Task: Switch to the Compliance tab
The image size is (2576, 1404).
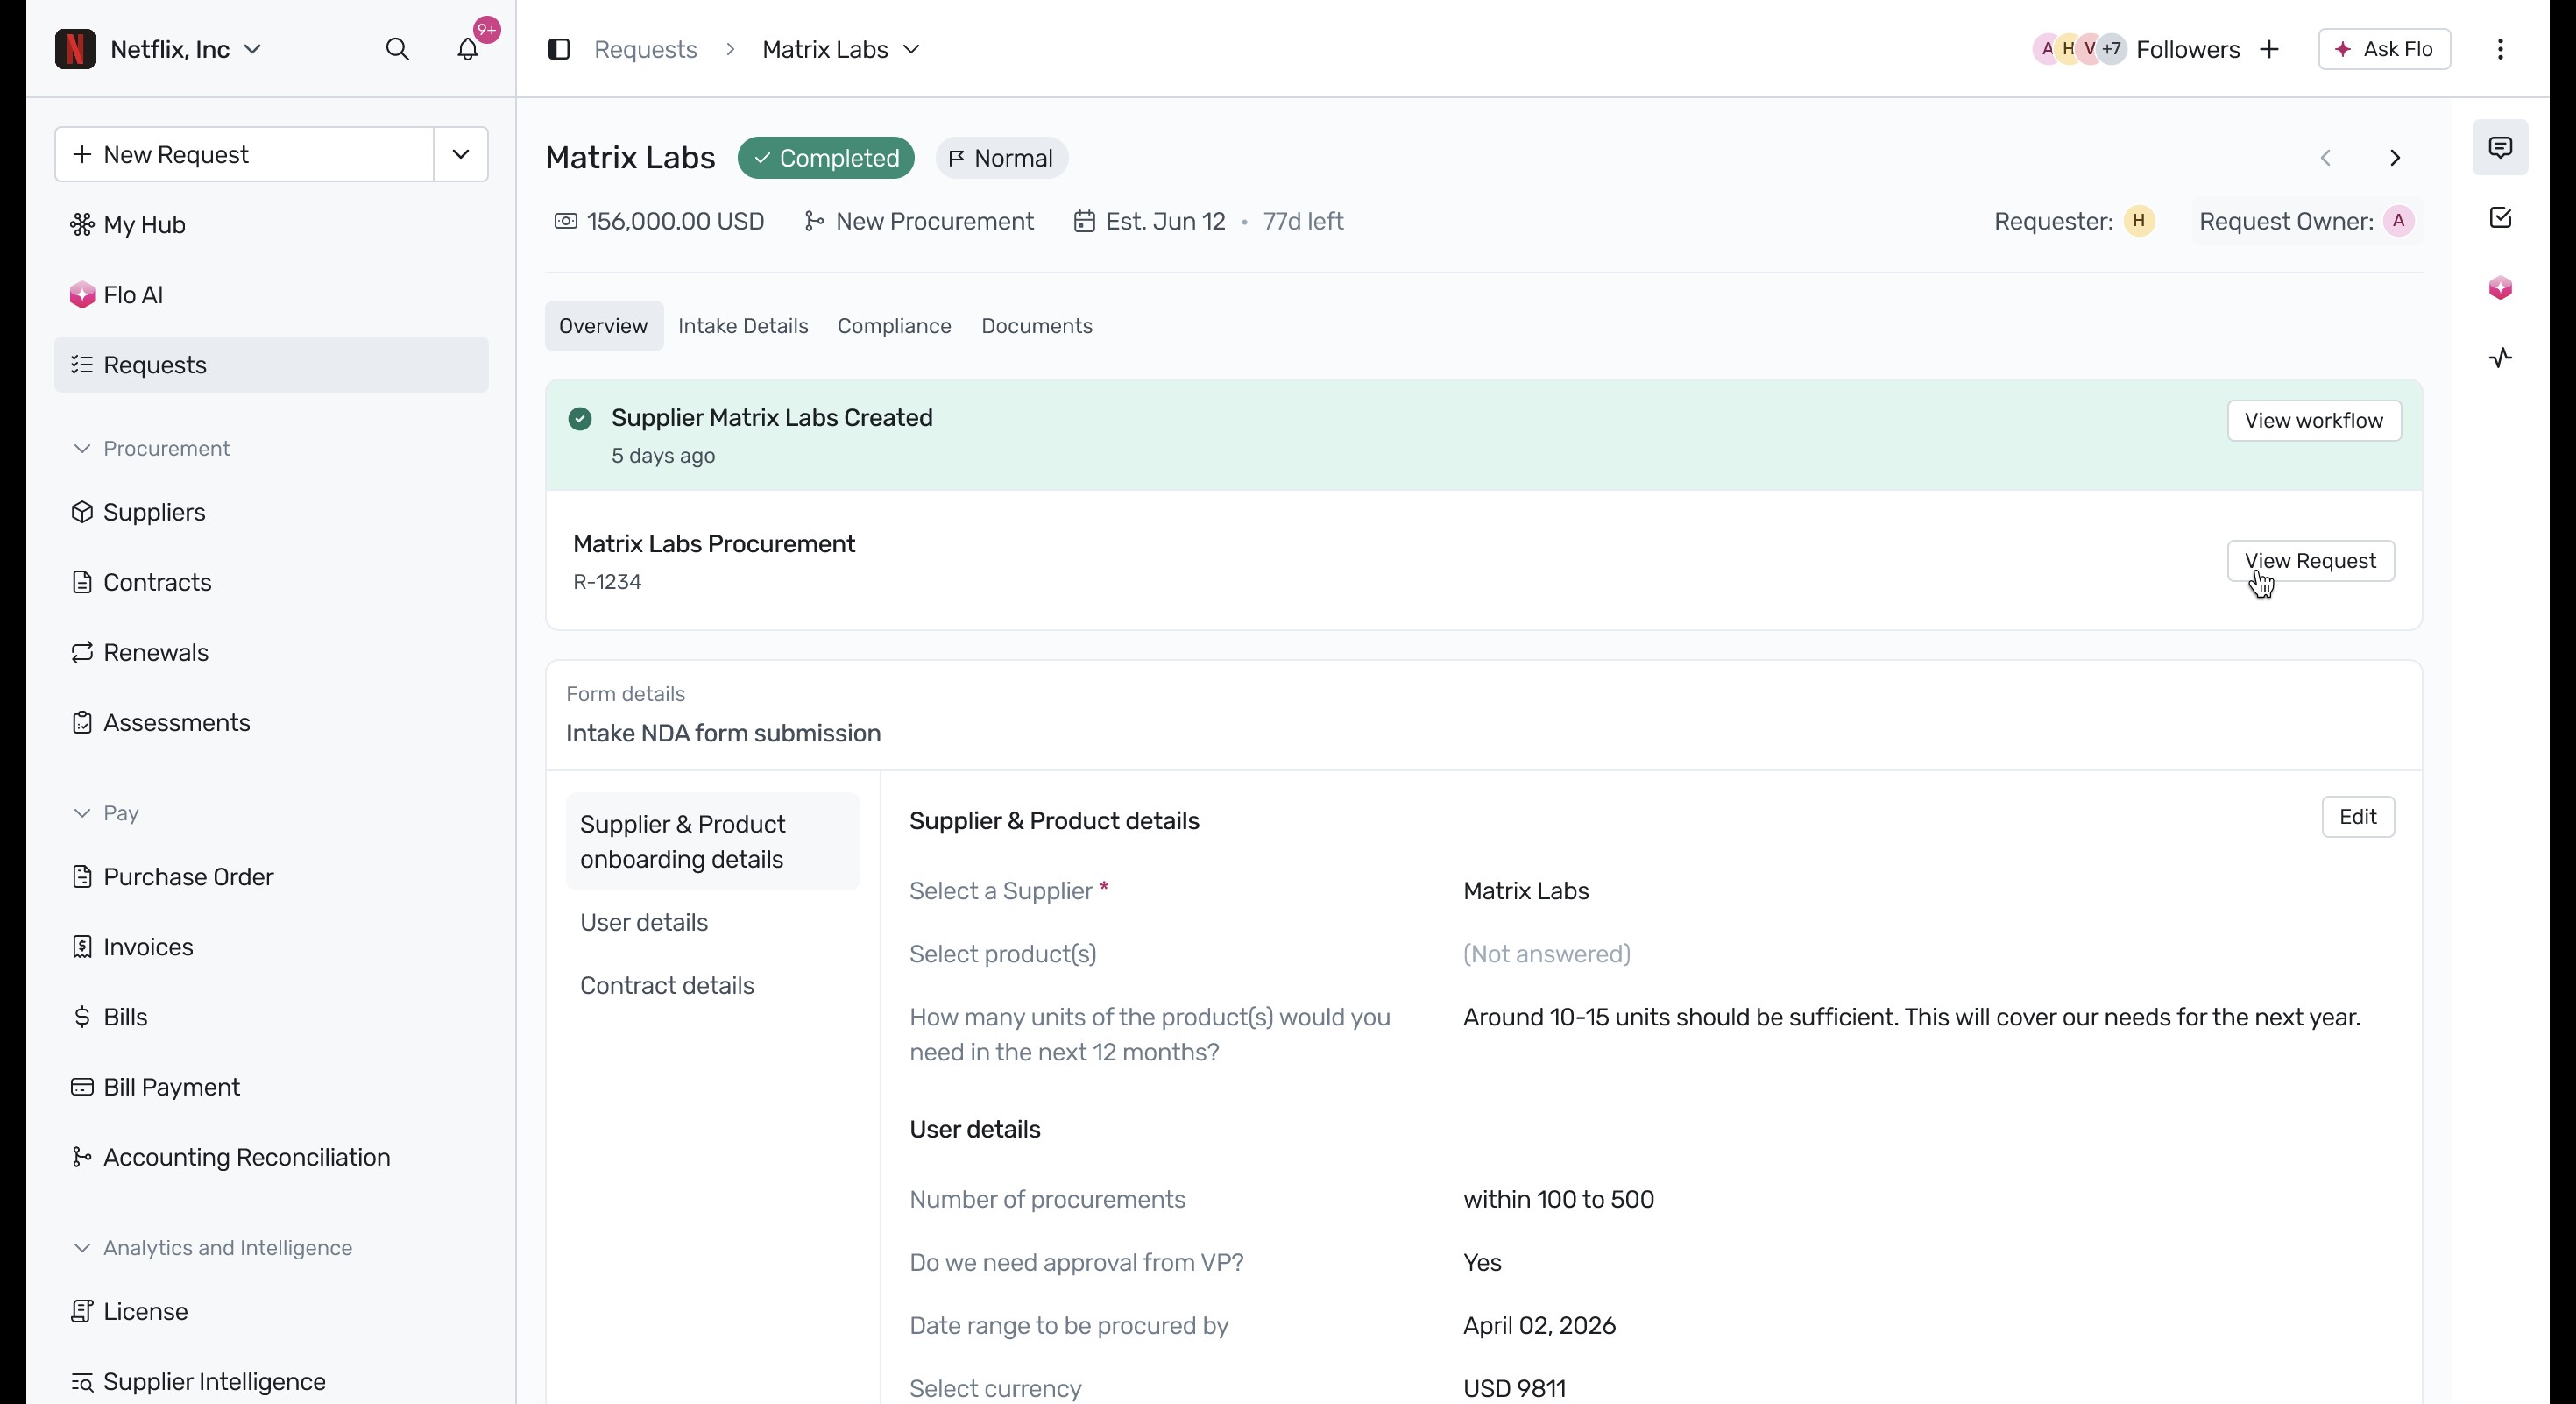Action: point(894,326)
